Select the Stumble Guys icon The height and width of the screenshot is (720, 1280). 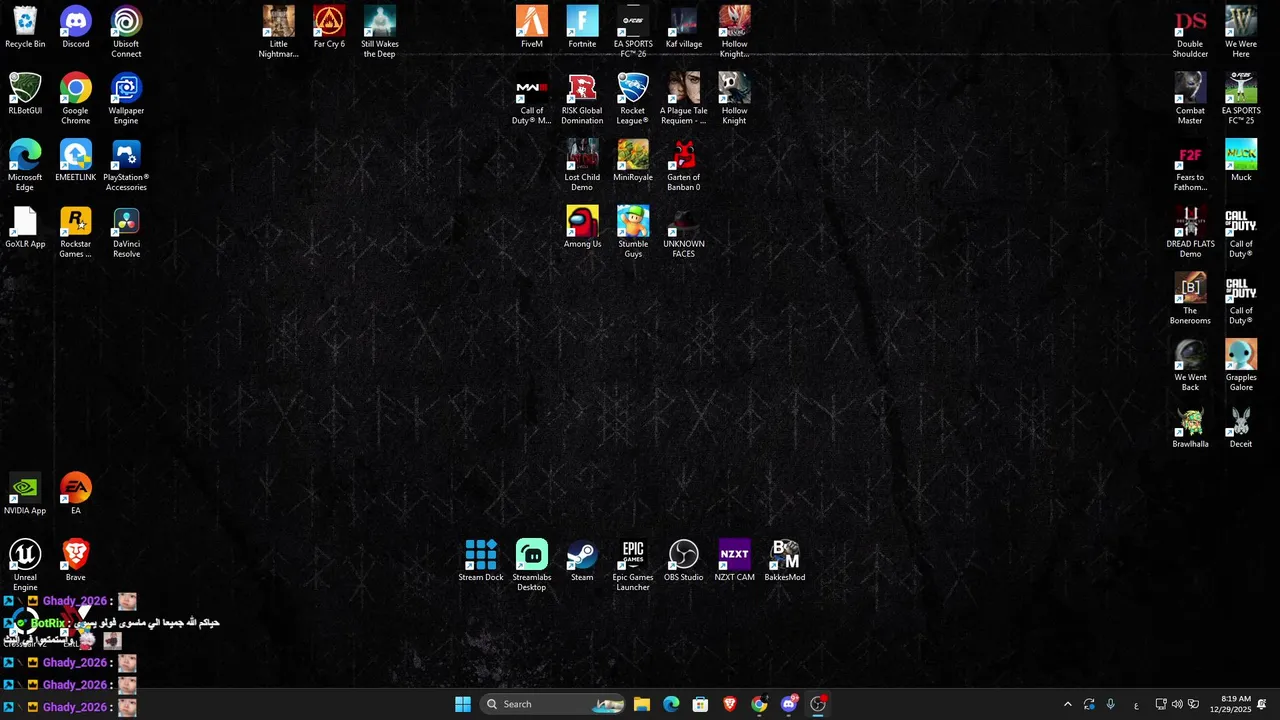633,232
